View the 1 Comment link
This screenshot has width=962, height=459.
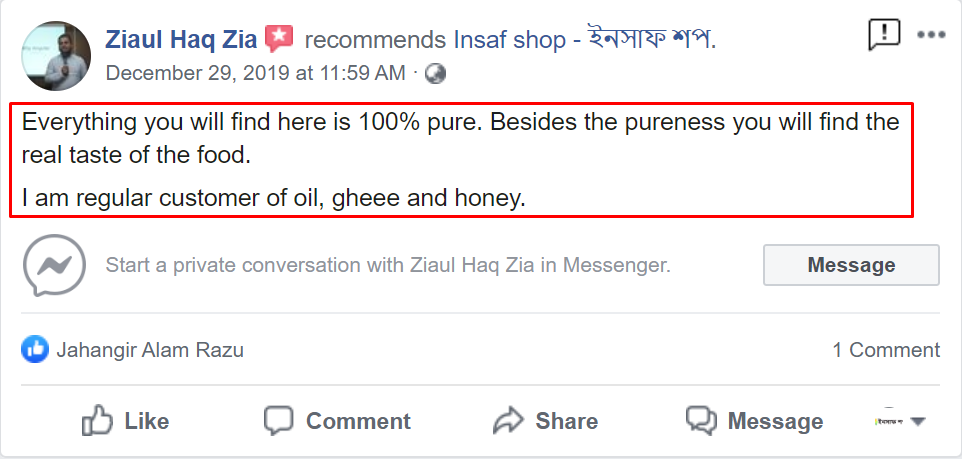[886, 350]
